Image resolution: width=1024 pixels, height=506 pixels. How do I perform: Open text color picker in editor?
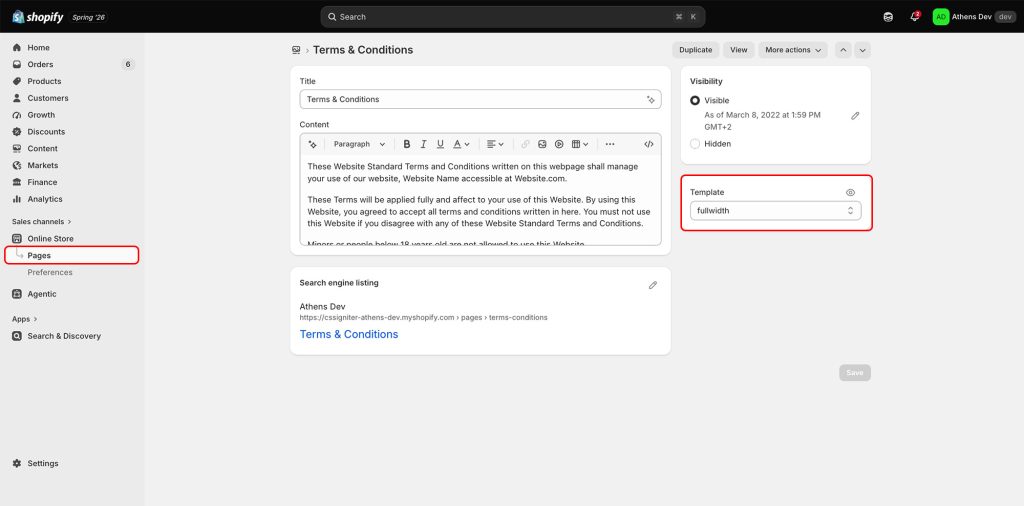click(x=461, y=144)
